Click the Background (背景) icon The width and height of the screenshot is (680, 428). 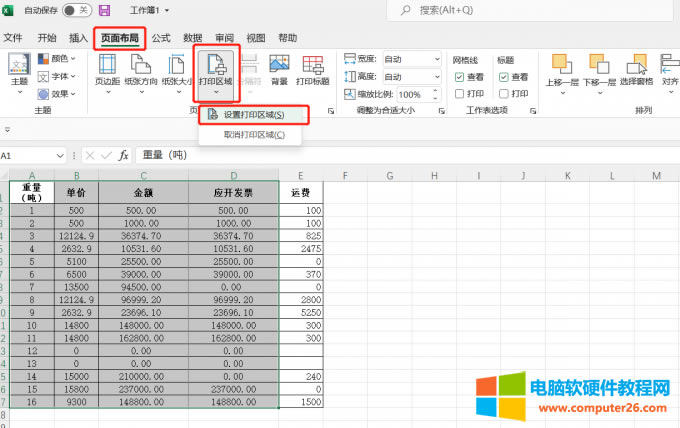pyautogui.click(x=279, y=70)
